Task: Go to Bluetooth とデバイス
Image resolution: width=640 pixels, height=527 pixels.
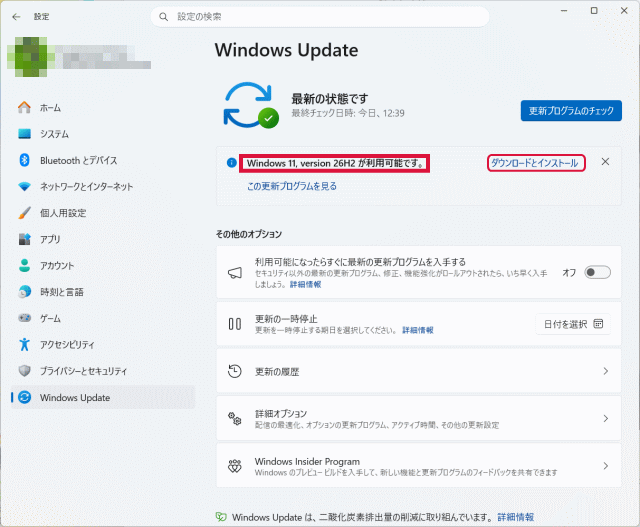Action: click(78, 160)
